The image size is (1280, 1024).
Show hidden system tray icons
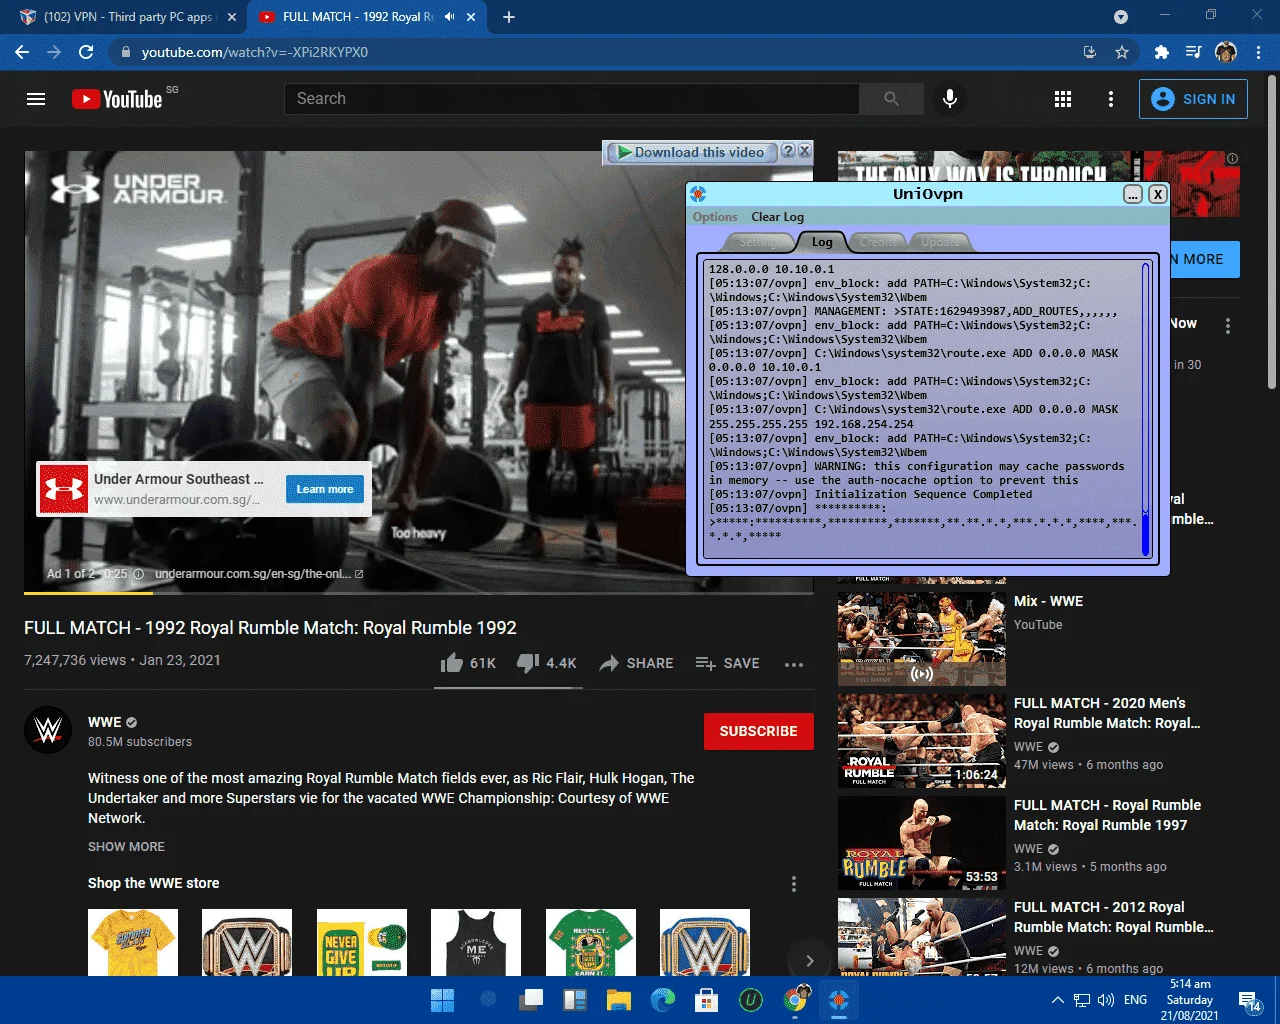tap(1057, 1000)
